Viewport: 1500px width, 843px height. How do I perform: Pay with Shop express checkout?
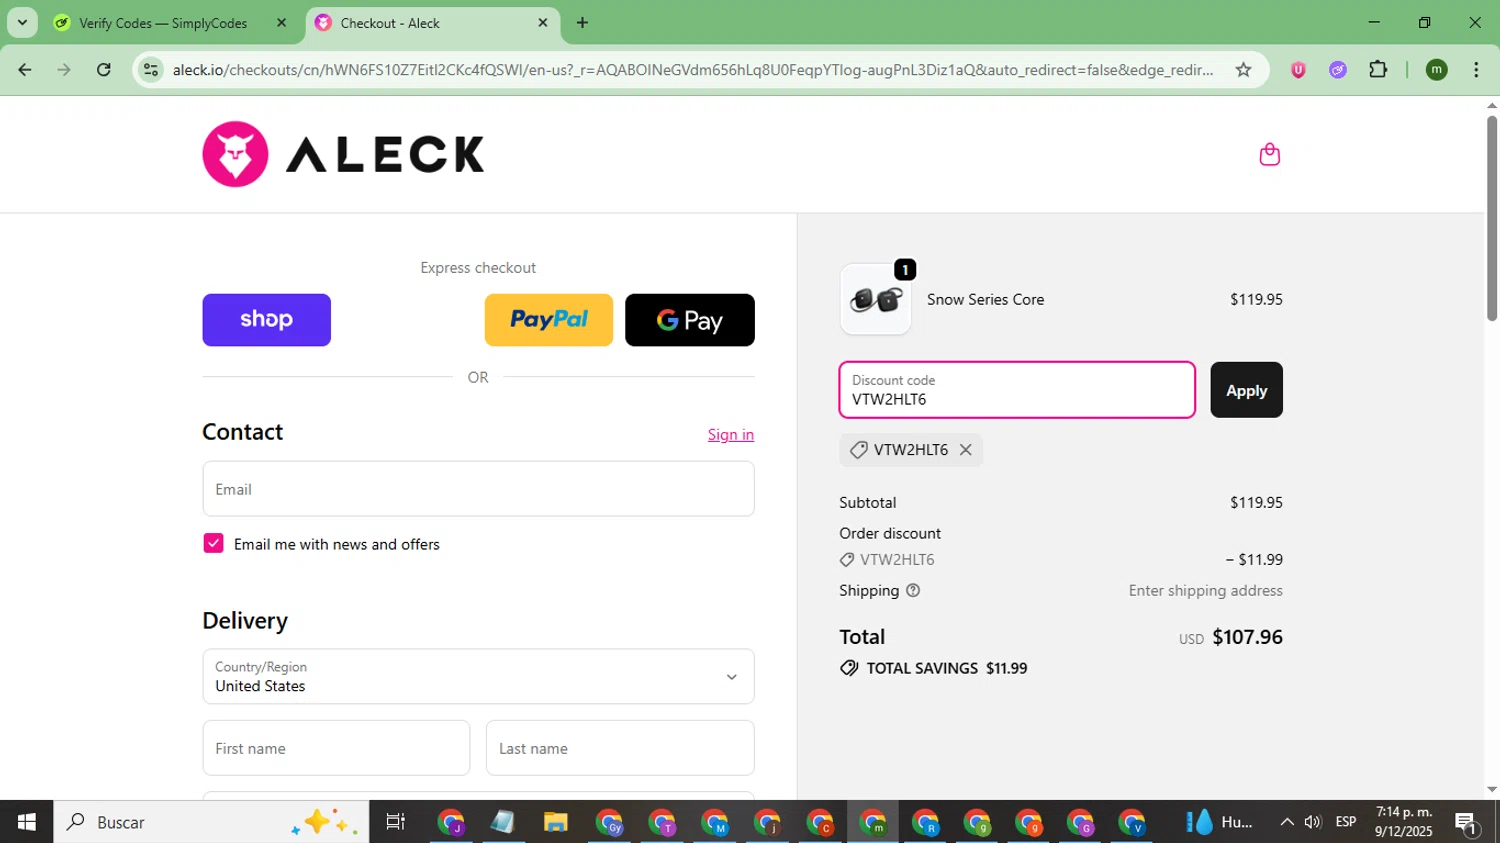point(266,320)
